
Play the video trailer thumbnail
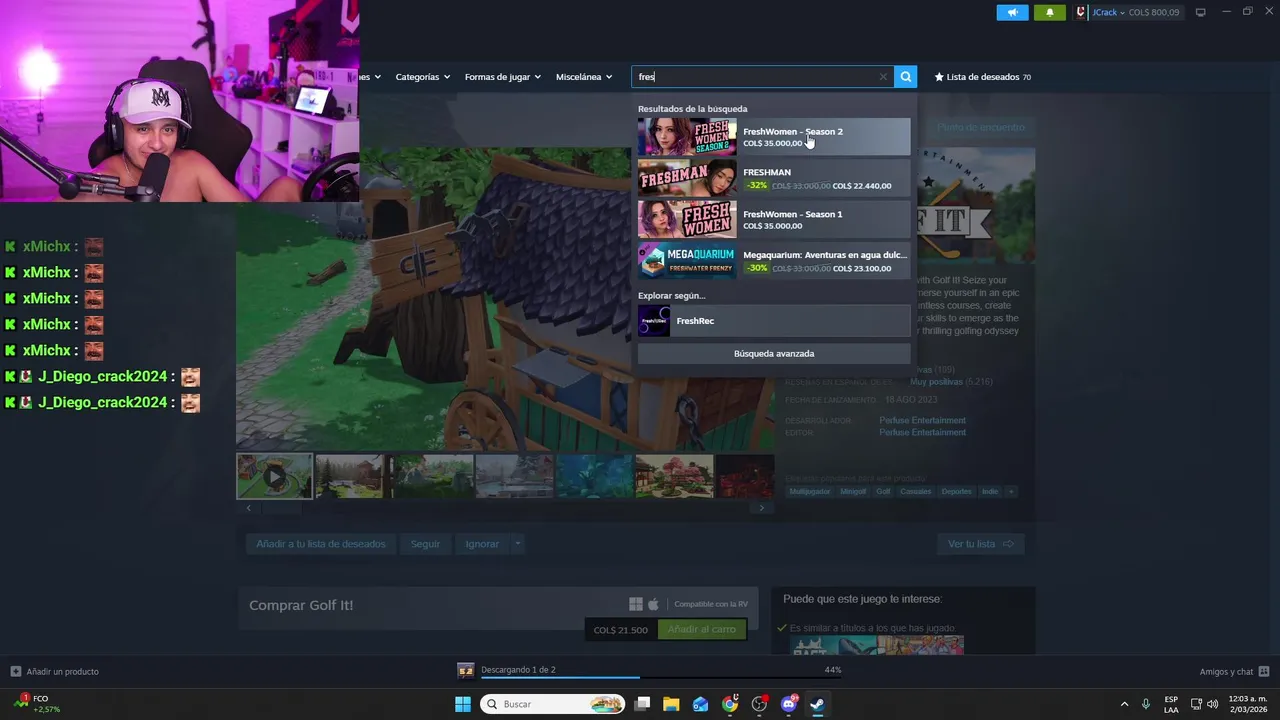tap(274, 476)
